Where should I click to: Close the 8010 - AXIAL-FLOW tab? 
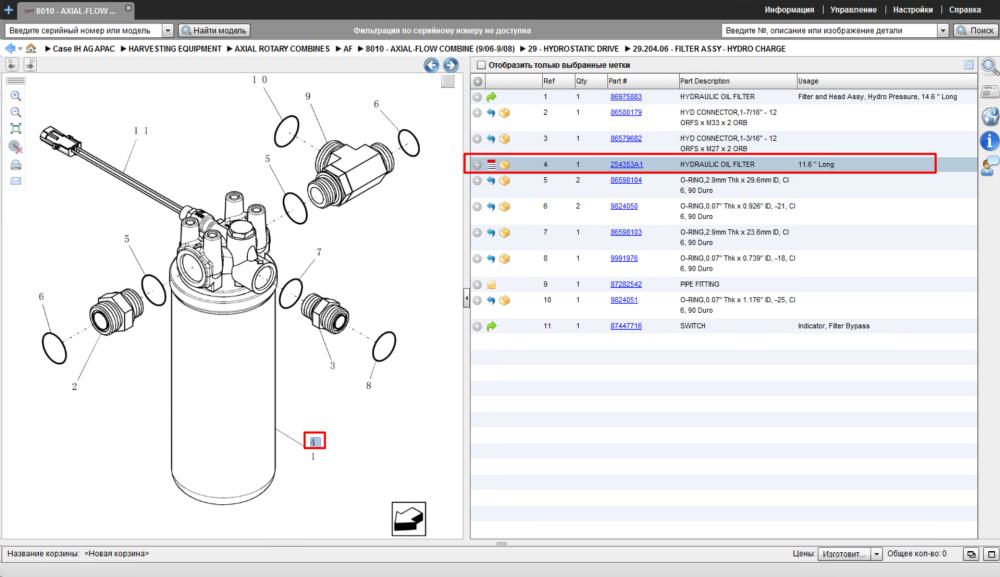pyautogui.click(x=128, y=8)
